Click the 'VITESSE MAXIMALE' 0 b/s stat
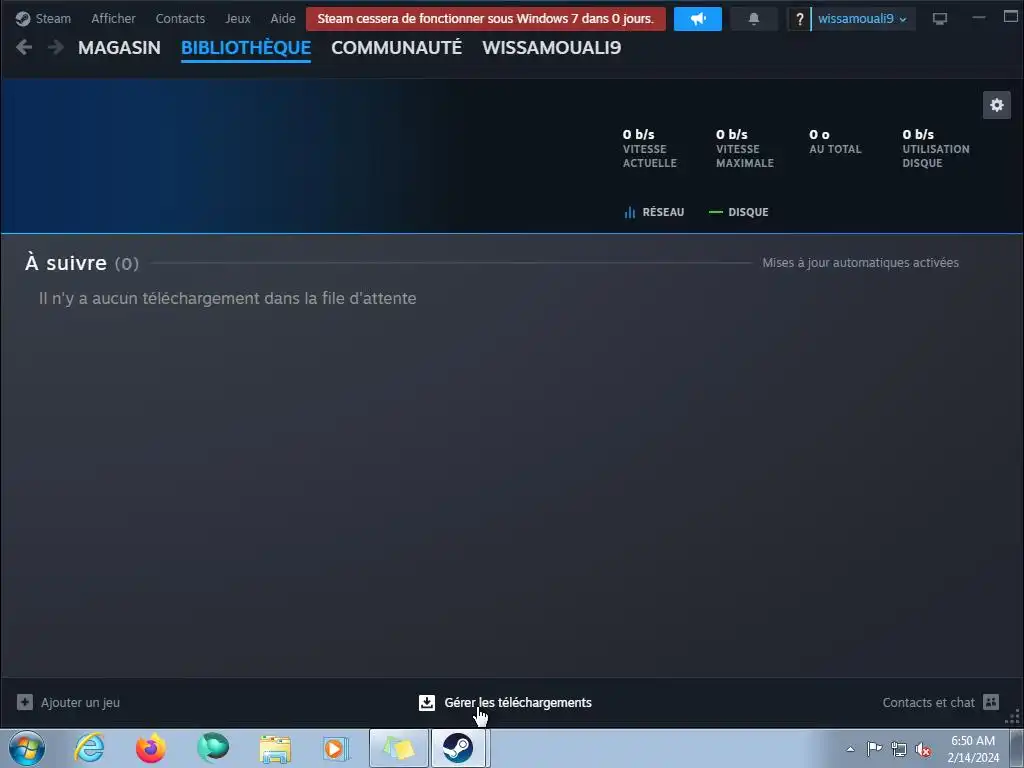The width and height of the screenshot is (1024, 768). 744,148
